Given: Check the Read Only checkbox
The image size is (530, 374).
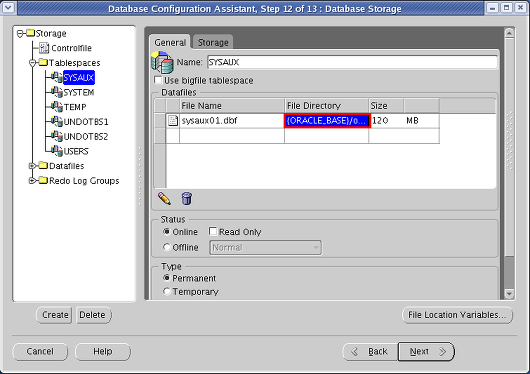Looking at the screenshot, I should (213, 231).
